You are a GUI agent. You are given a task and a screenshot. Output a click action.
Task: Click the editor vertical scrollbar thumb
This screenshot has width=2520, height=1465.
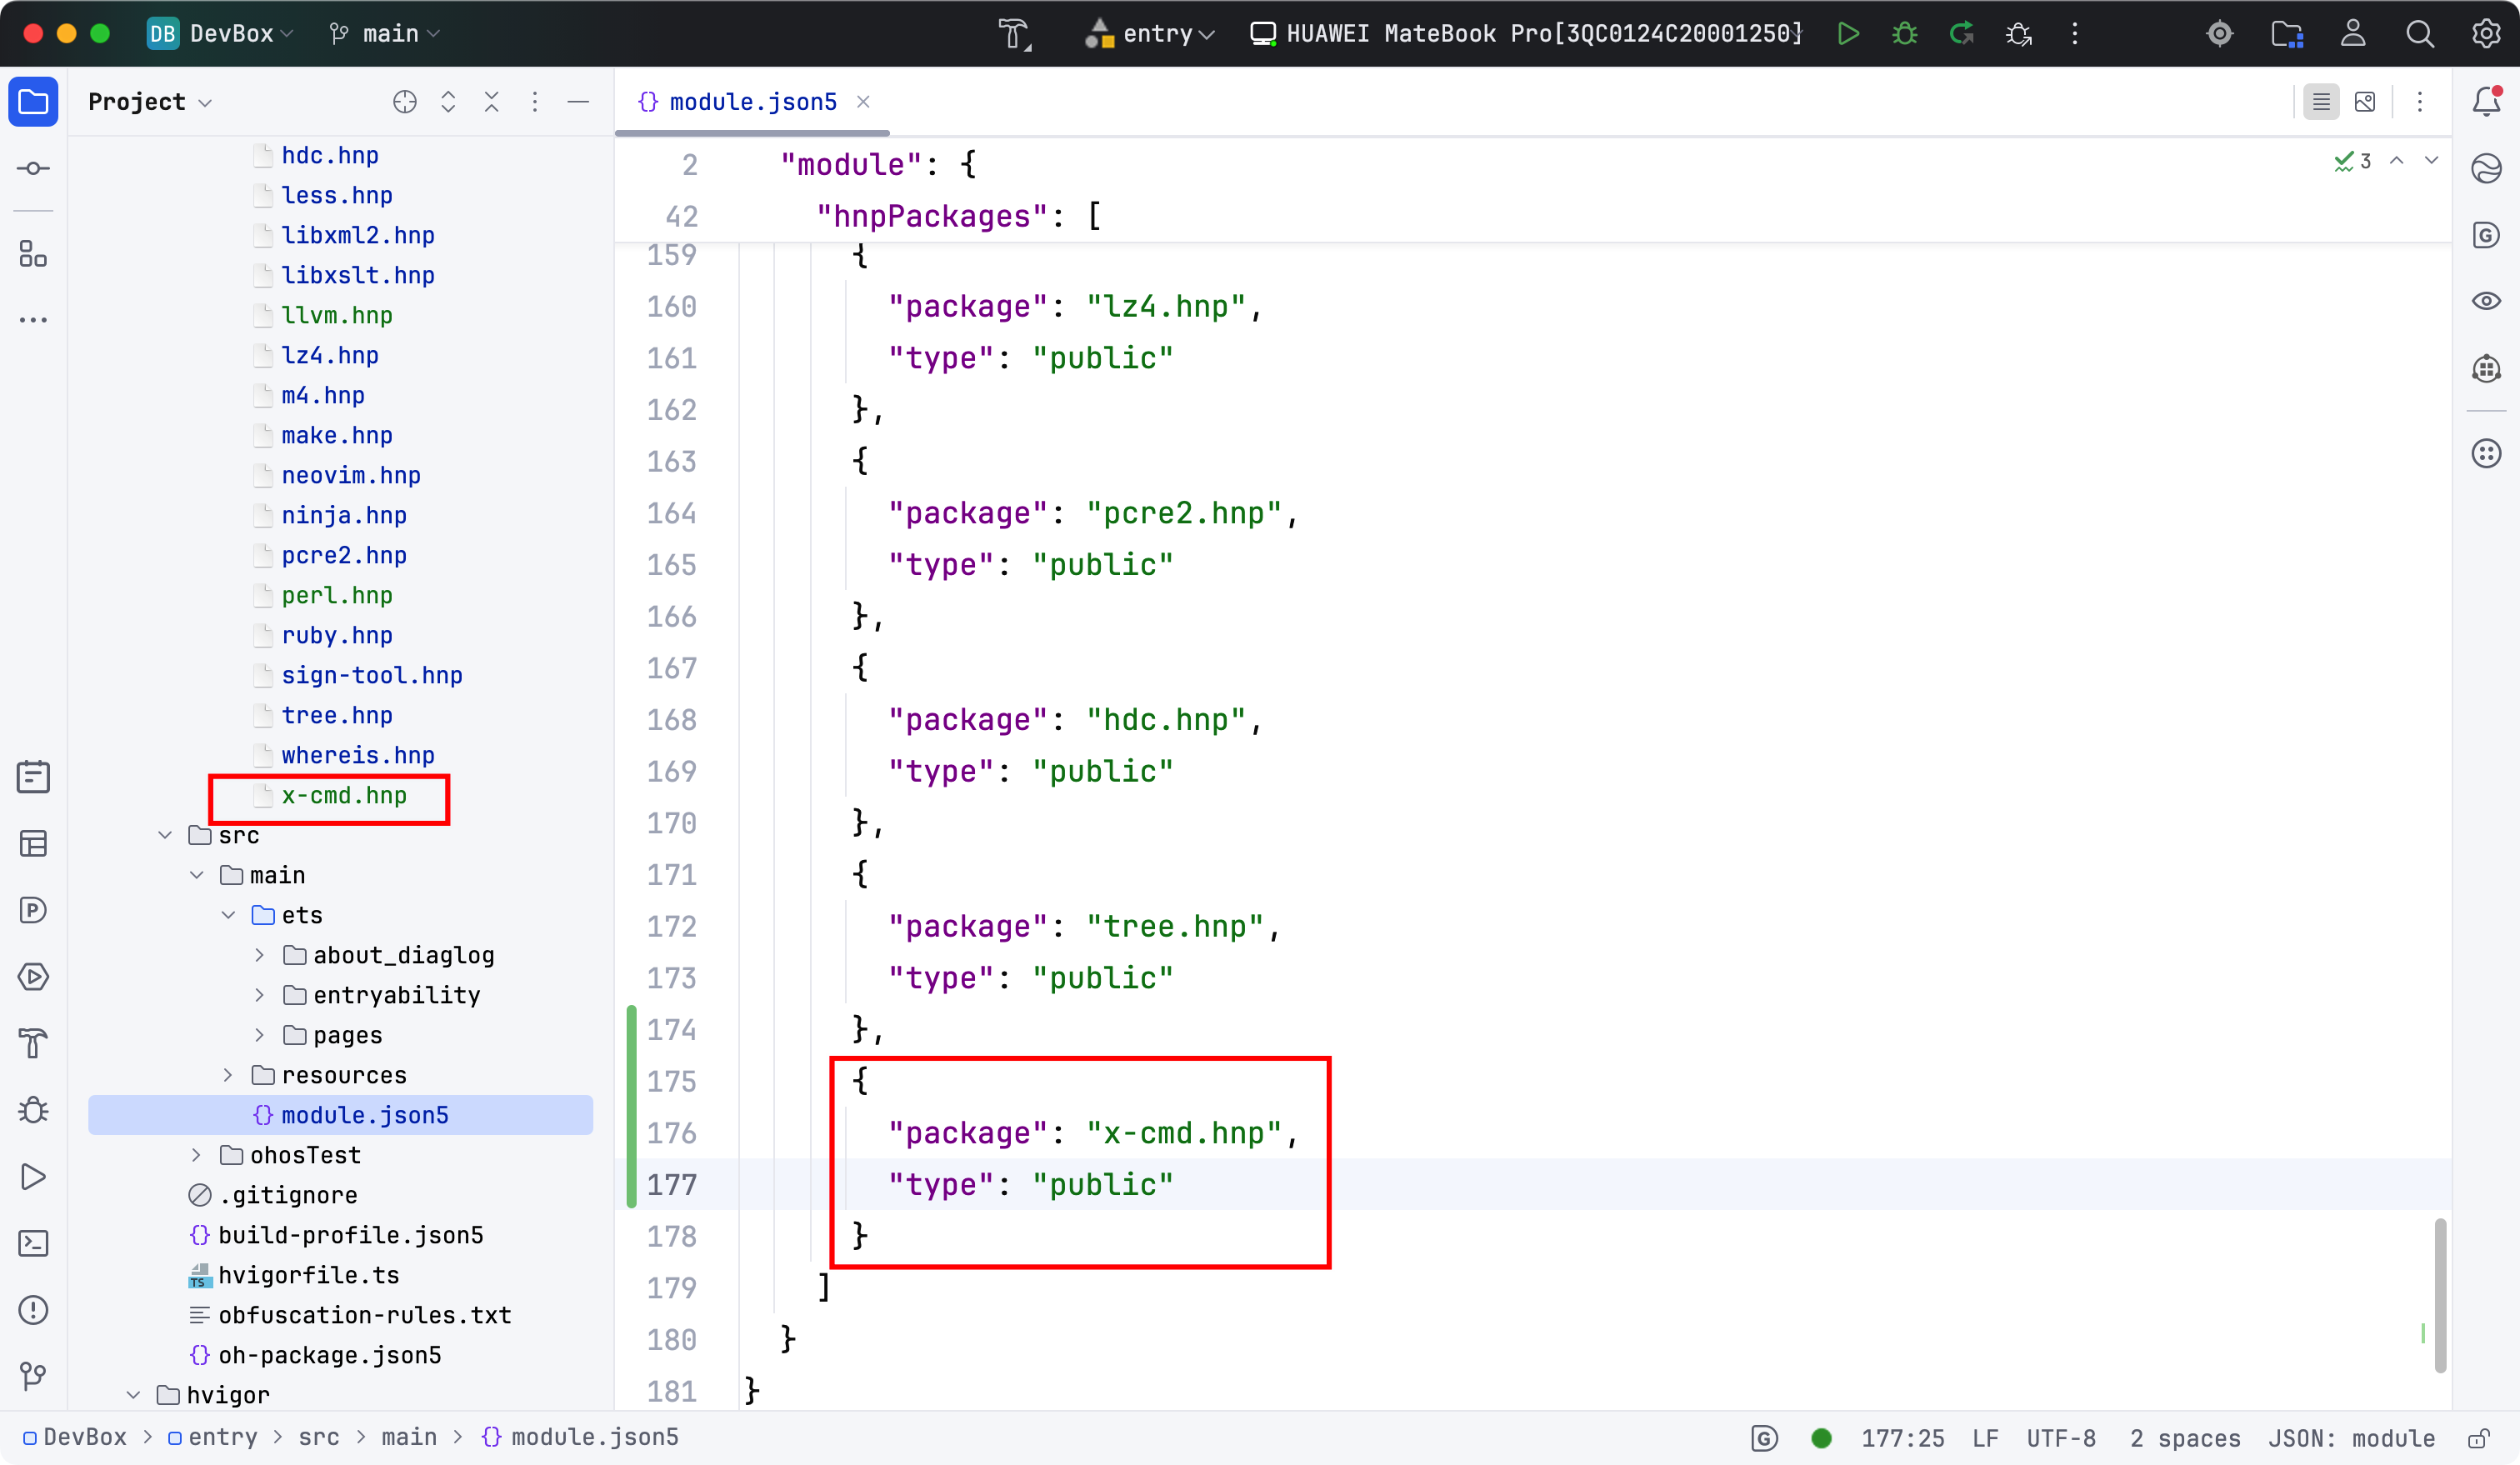point(2440,1295)
